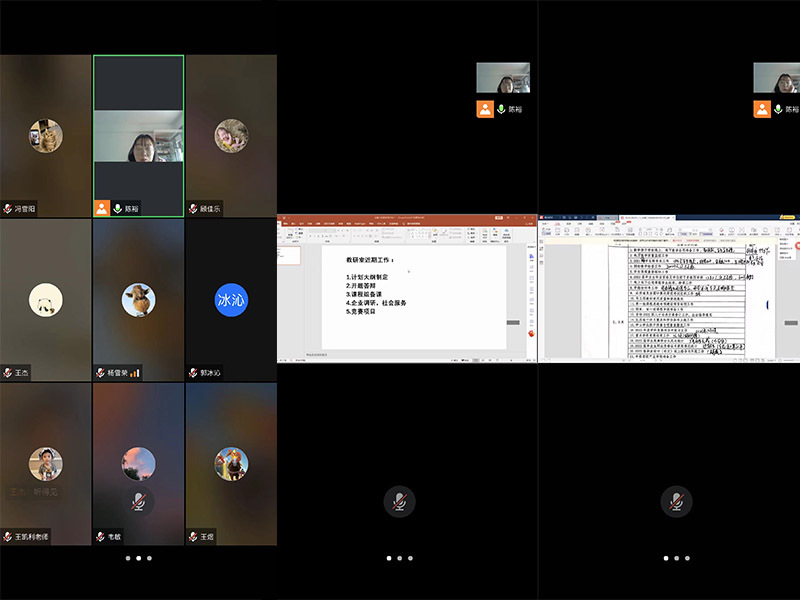Click the name 陈裕 in the PowerPoint-share panel
This screenshot has width=800, height=600.
tap(515, 109)
